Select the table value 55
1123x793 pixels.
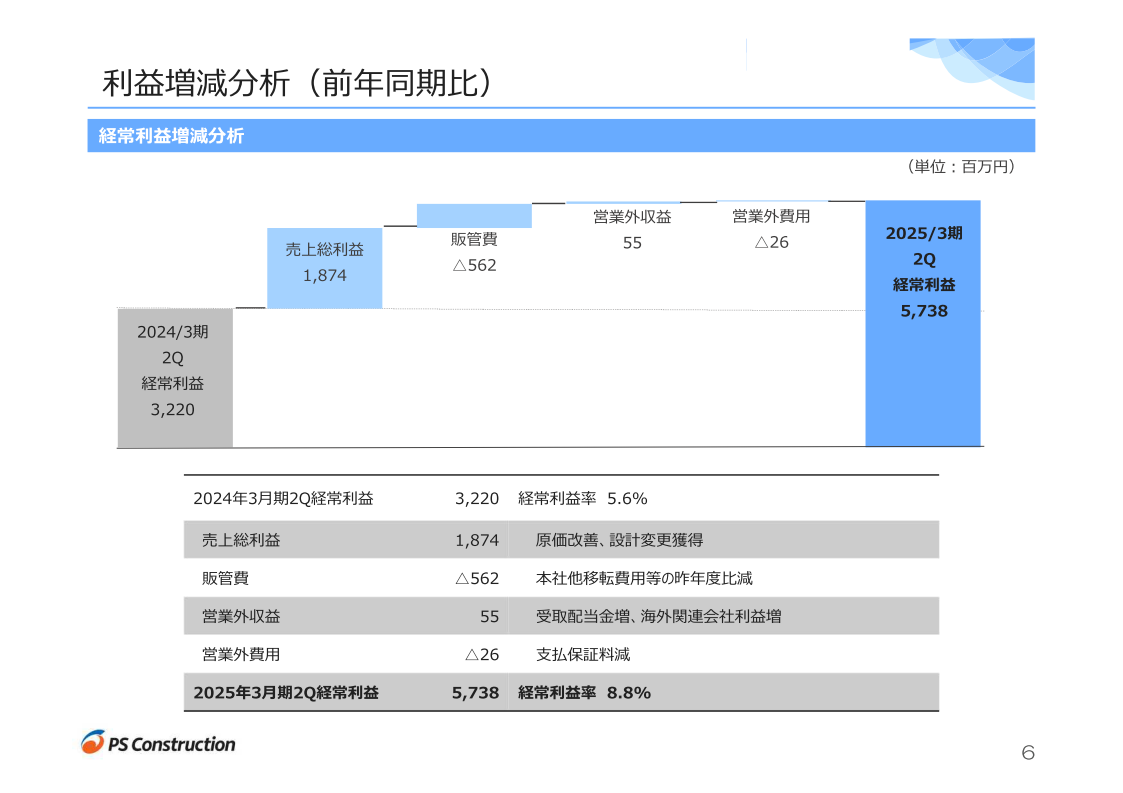pos(489,616)
